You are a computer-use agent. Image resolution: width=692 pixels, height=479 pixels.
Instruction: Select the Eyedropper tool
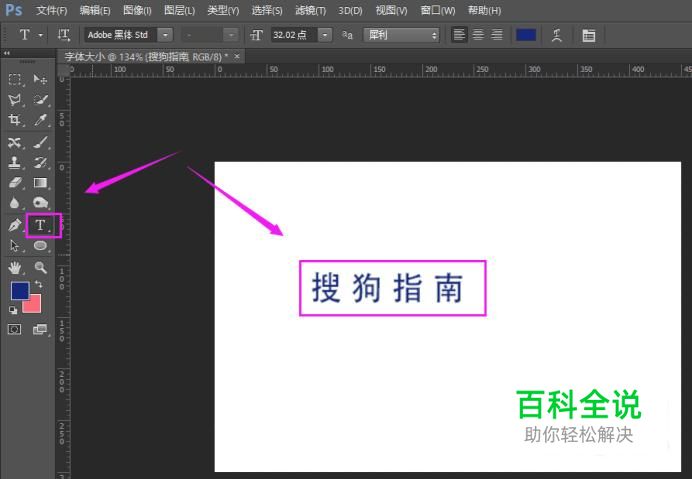(40, 120)
